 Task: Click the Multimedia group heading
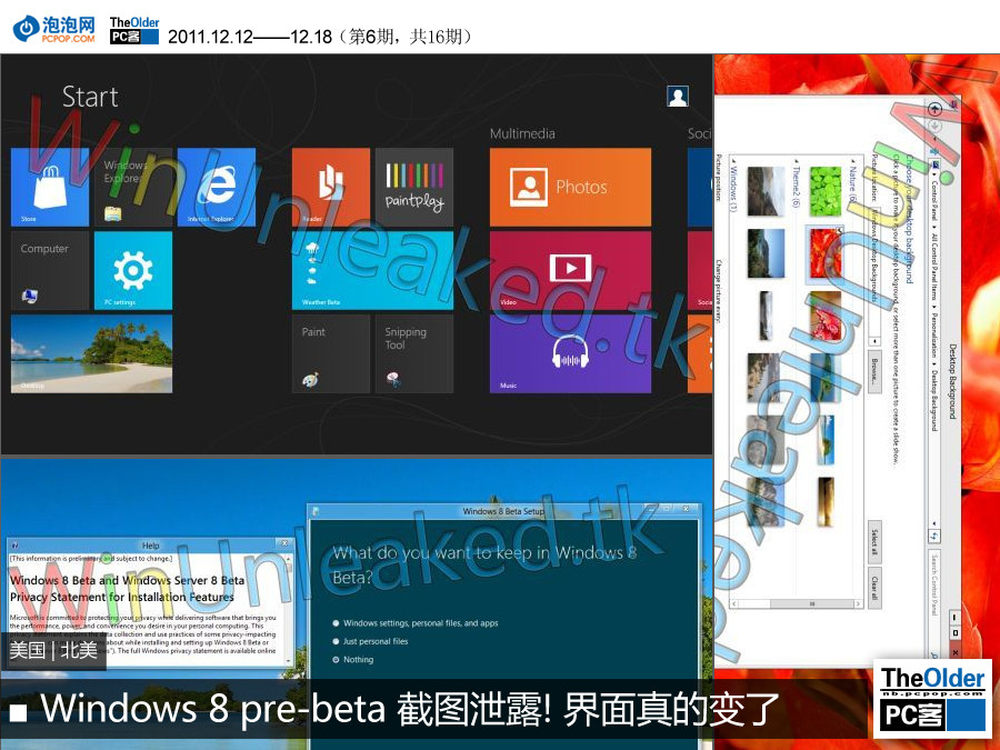pos(522,133)
